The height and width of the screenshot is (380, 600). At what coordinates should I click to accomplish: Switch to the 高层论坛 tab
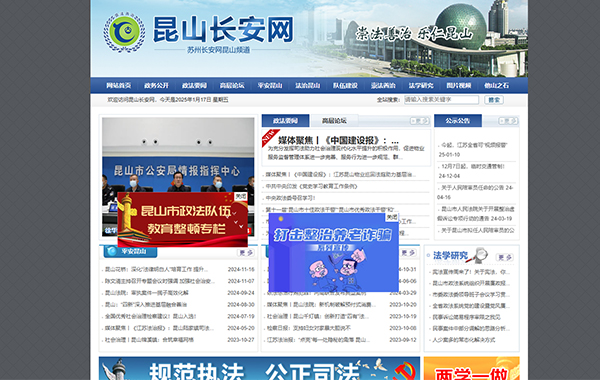coord(334,121)
